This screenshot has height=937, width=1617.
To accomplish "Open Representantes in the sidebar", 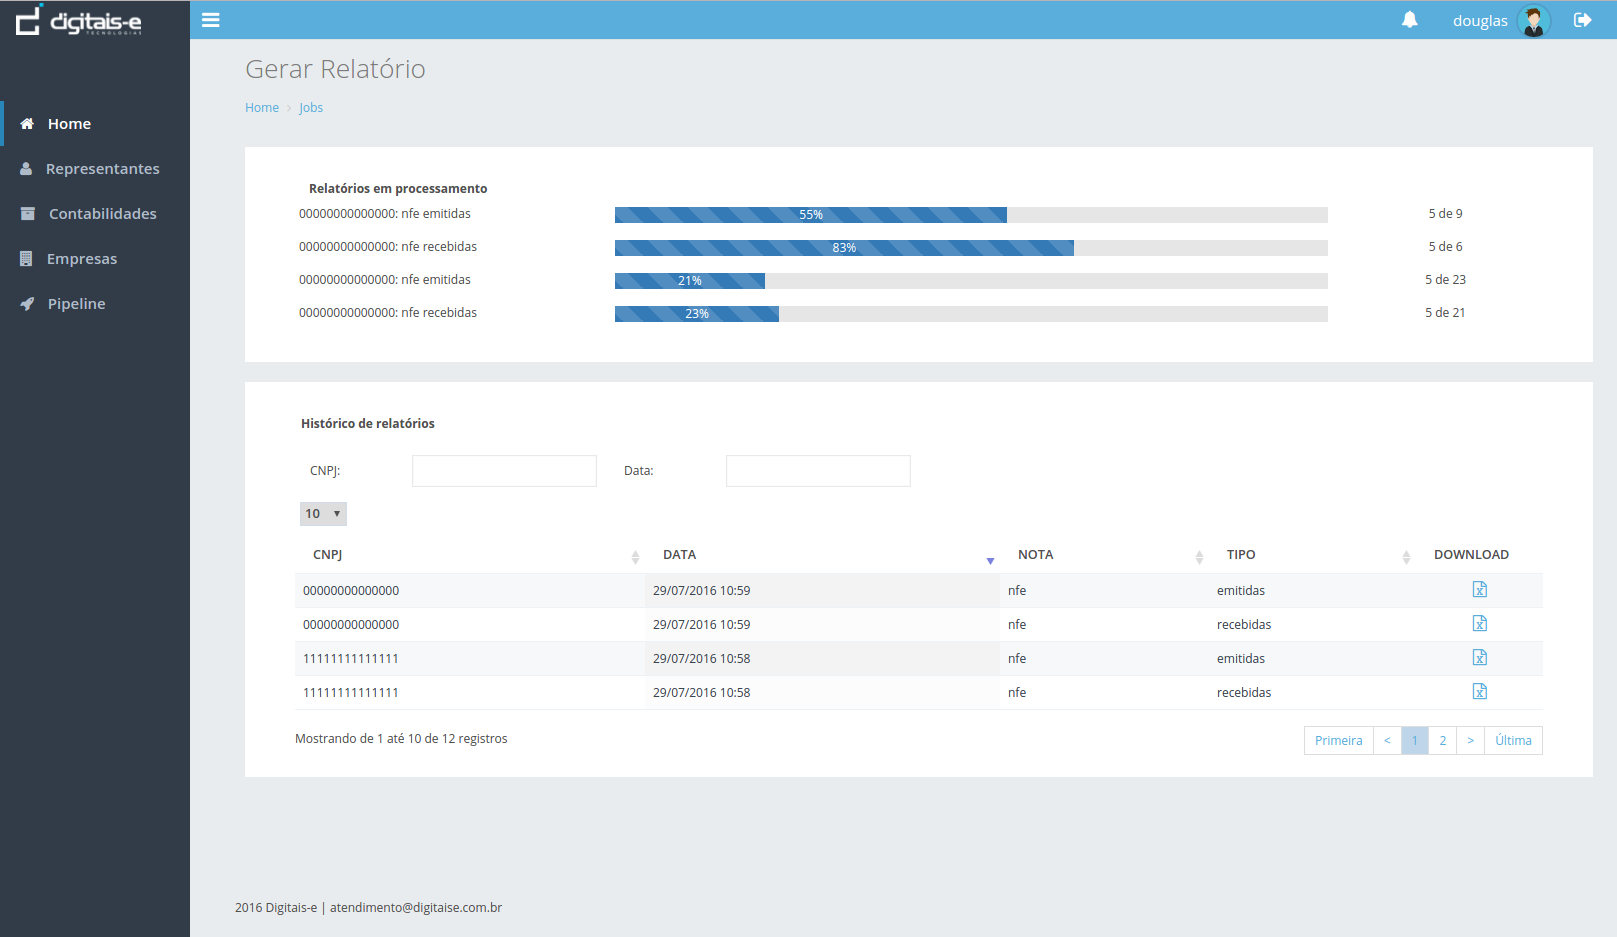I will (x=102, y=169).
